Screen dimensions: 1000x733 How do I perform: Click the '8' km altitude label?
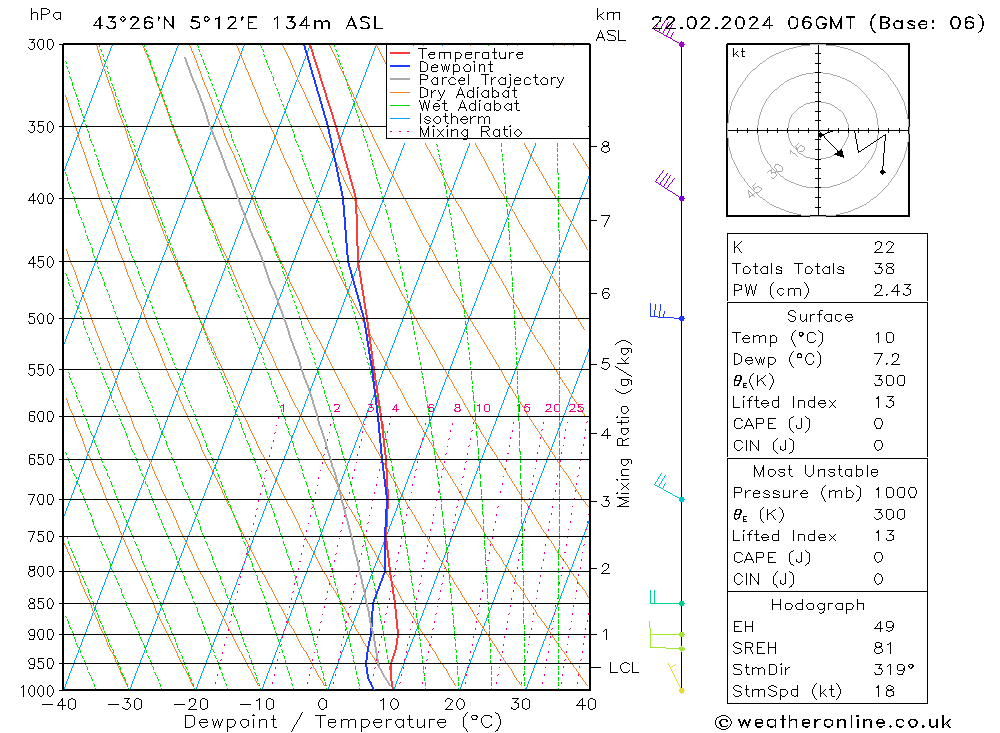click(x=605, y=147)
